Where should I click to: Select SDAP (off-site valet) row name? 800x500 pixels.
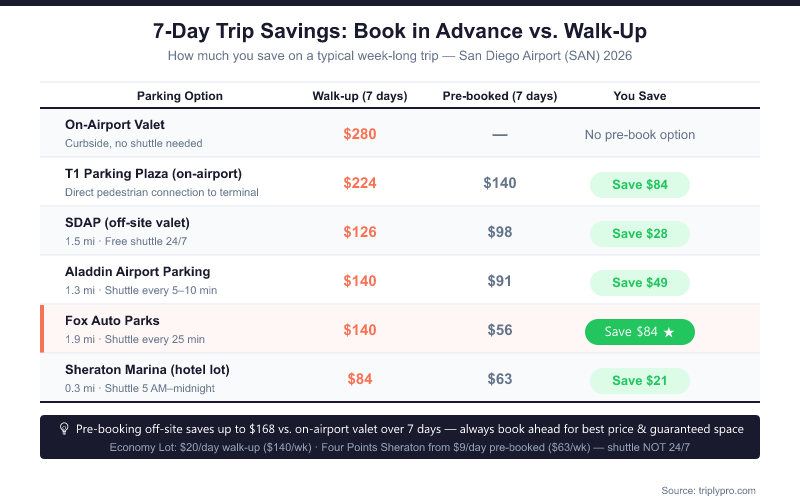pos(127,222)
